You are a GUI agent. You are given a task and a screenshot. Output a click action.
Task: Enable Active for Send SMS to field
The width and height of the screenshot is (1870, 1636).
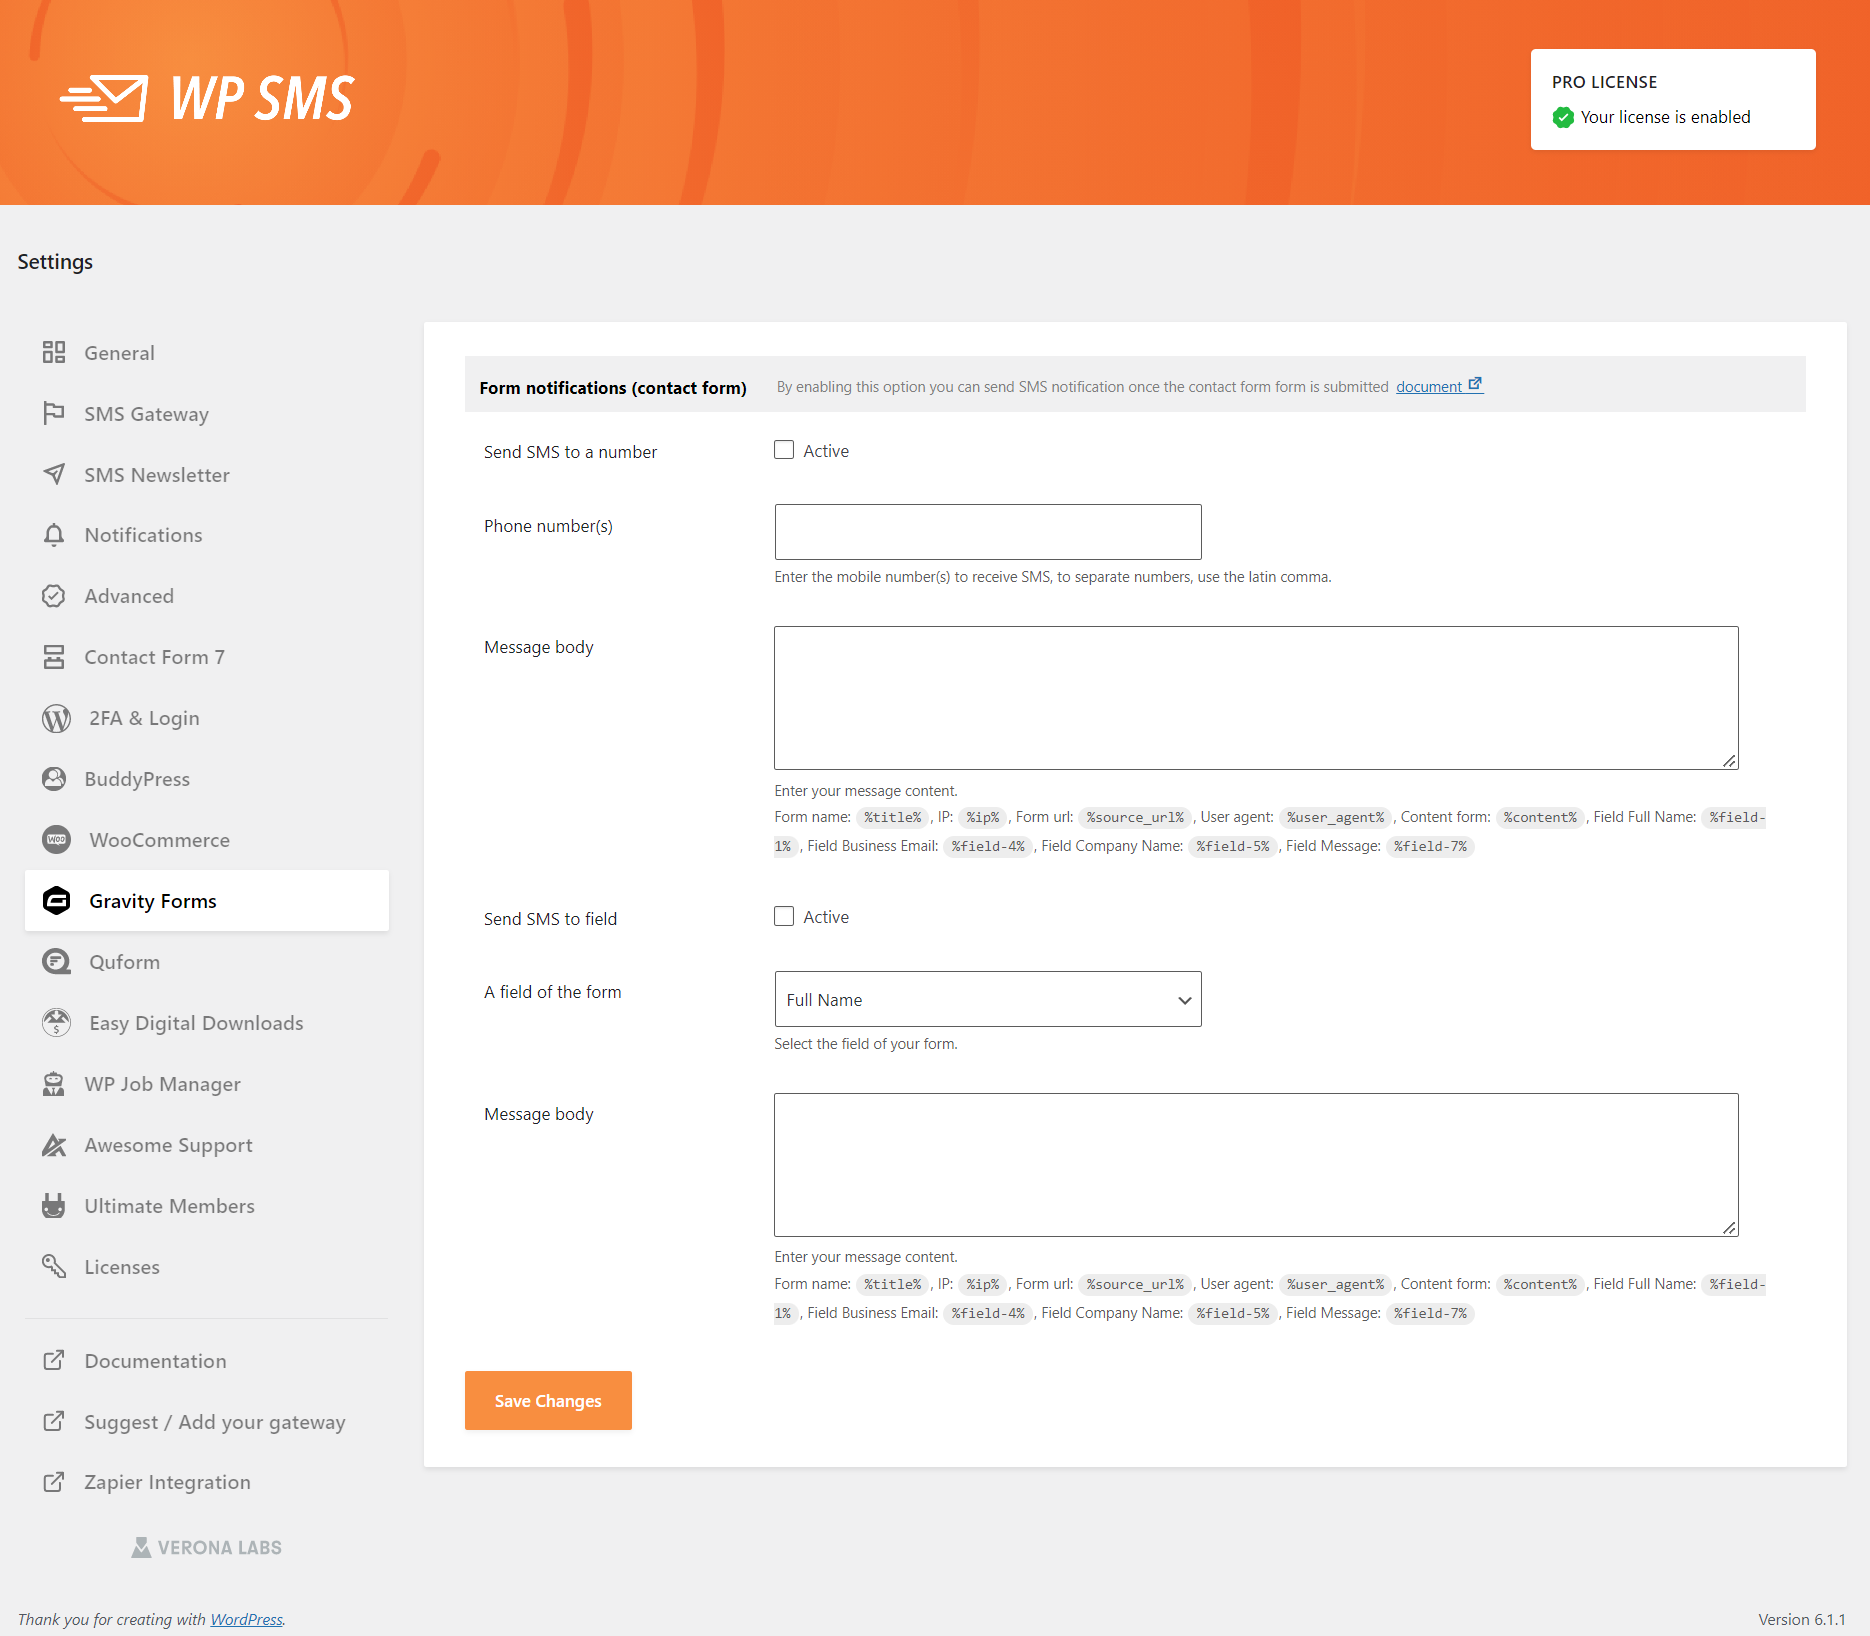point(784,916)
